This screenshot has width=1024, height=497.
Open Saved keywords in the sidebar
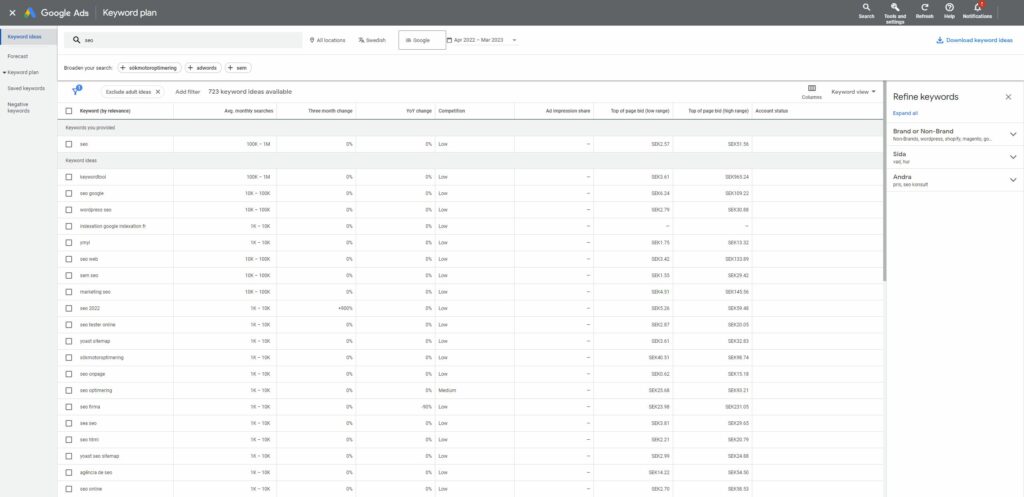(x=26, y=88)
